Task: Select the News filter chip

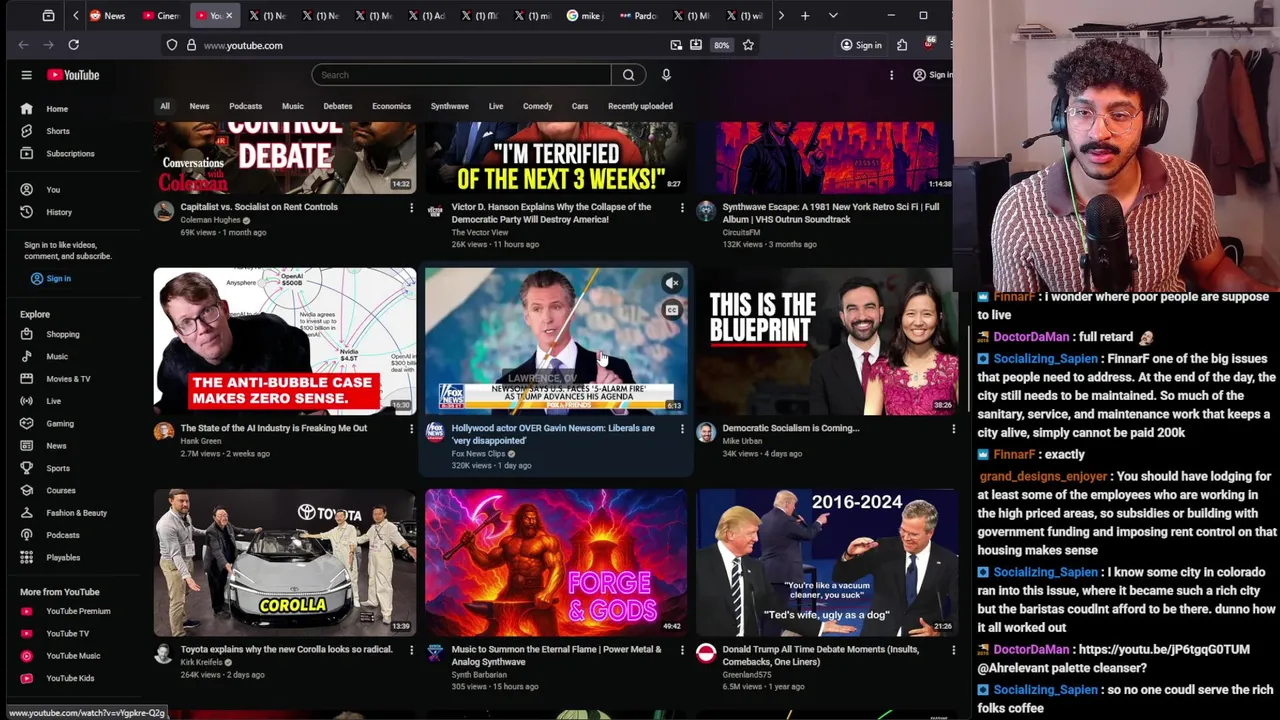Action: pyautogui.click(x=200, y=106)
